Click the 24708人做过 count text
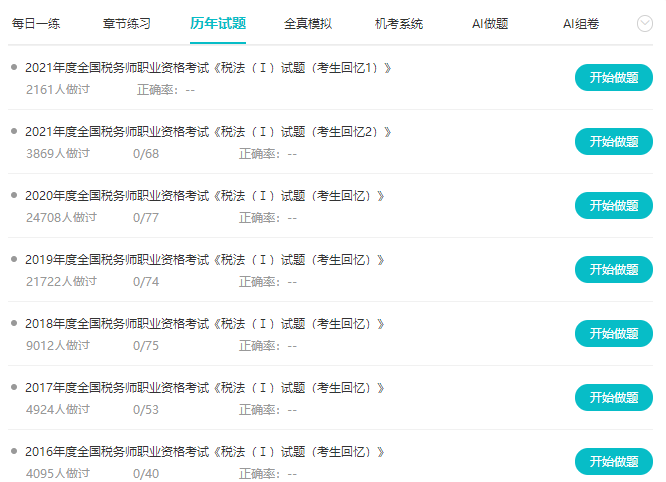 [x=62, y=217]
